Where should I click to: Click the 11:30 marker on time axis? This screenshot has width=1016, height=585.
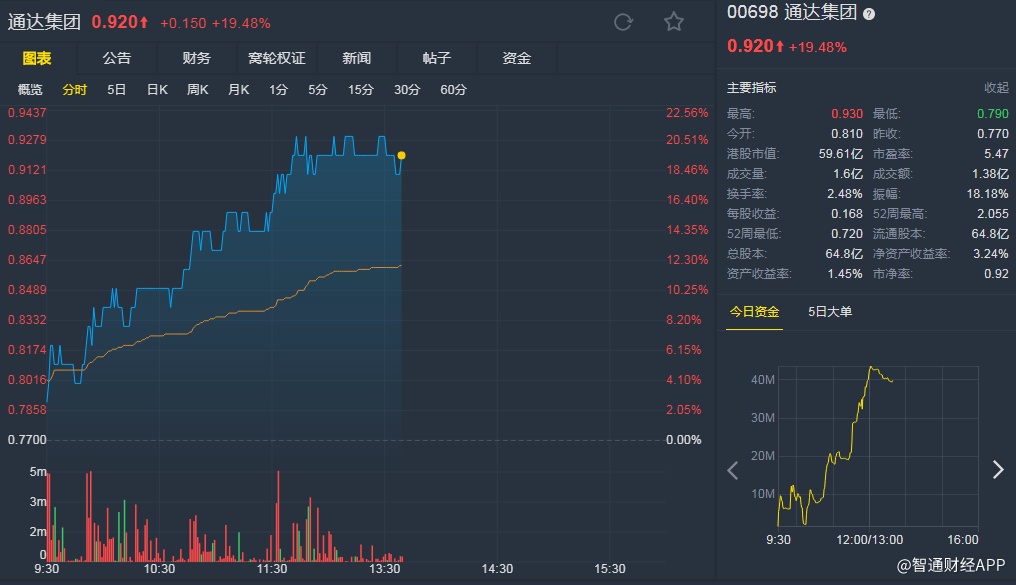(272, 569)
